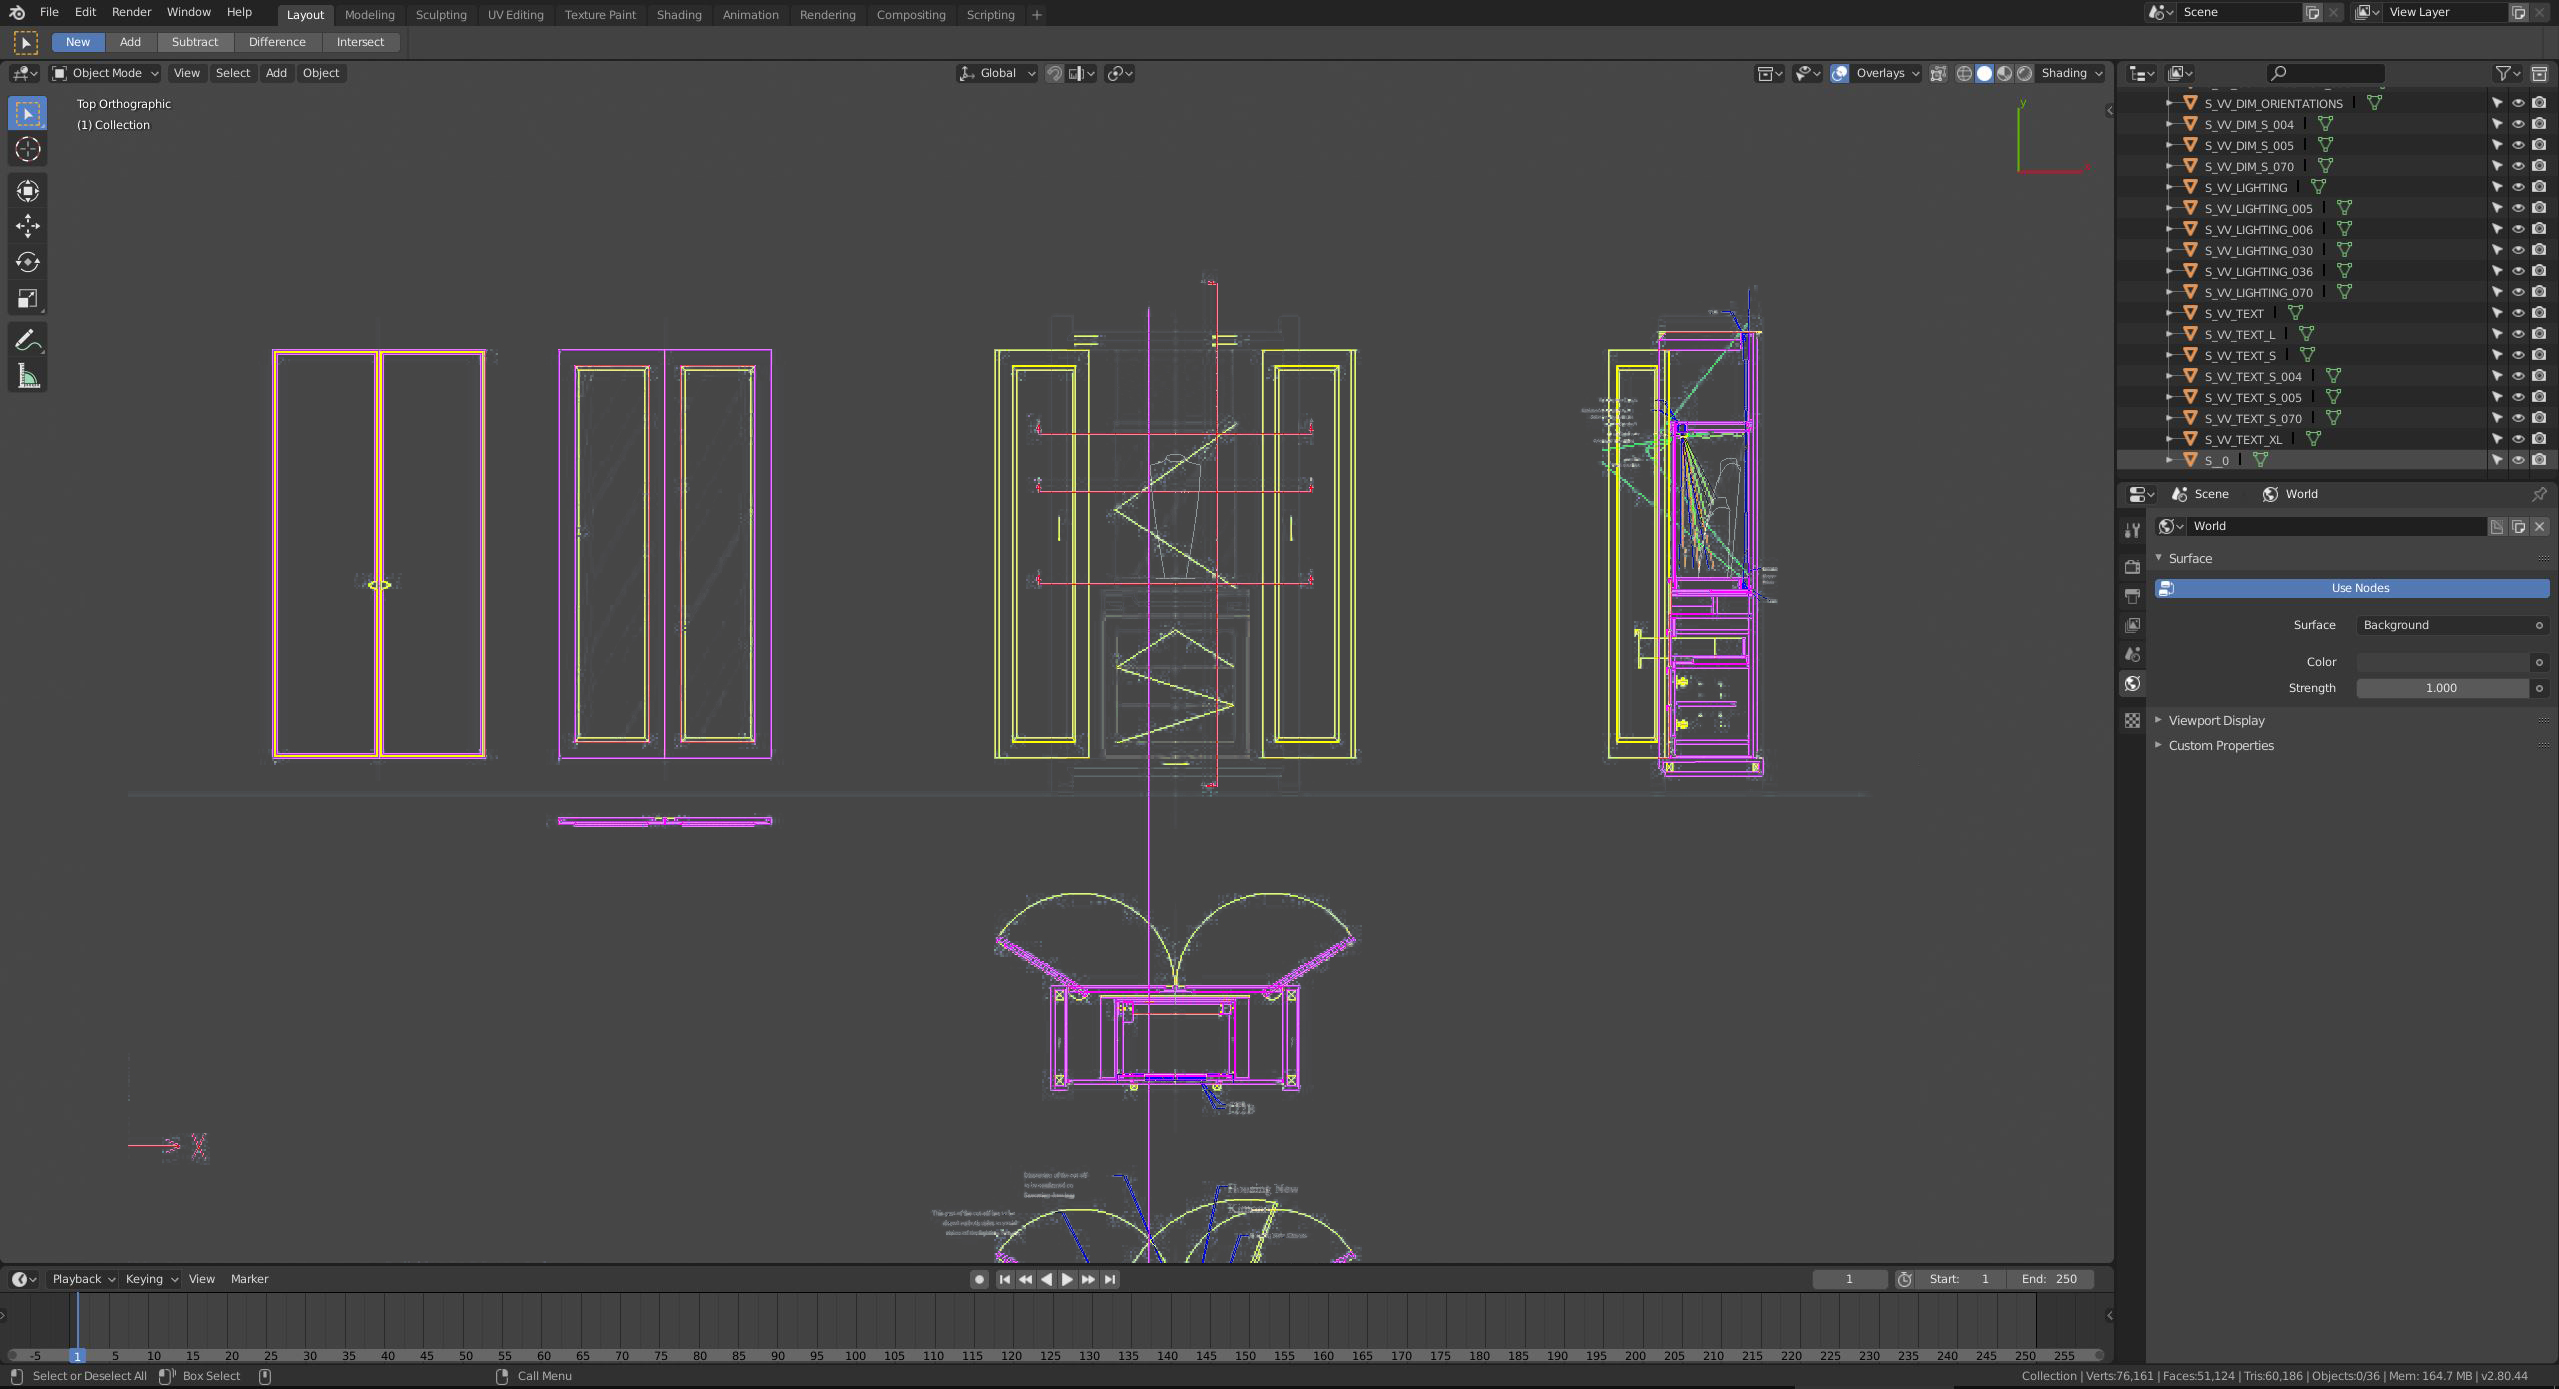Open the Texture properties tab icon
Image resolution: width=2559 pixels, height=1389 pixels.
click(2132, 720)
